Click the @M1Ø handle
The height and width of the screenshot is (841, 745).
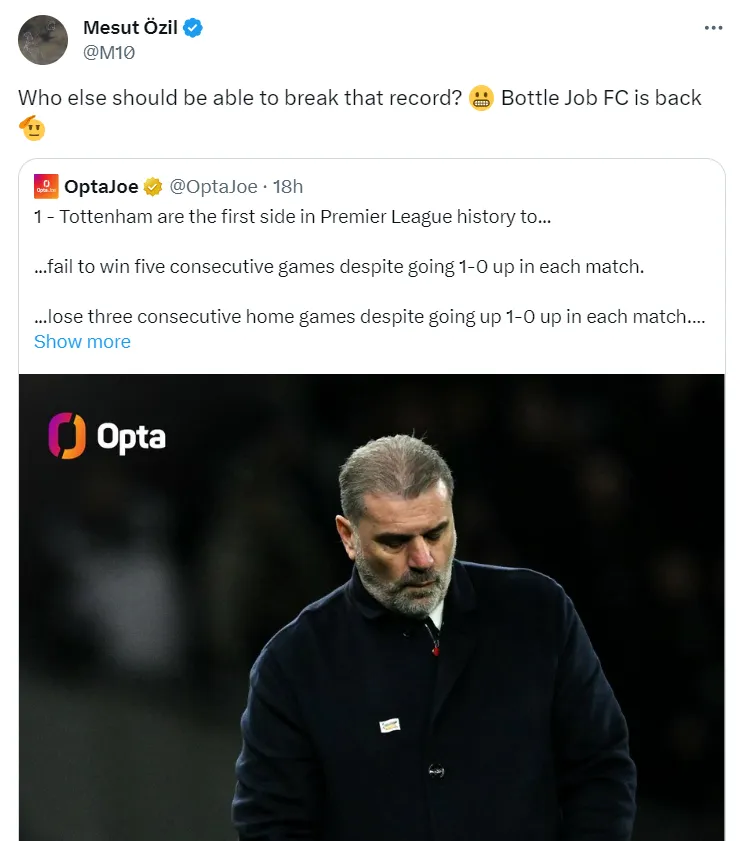(109, 52)
